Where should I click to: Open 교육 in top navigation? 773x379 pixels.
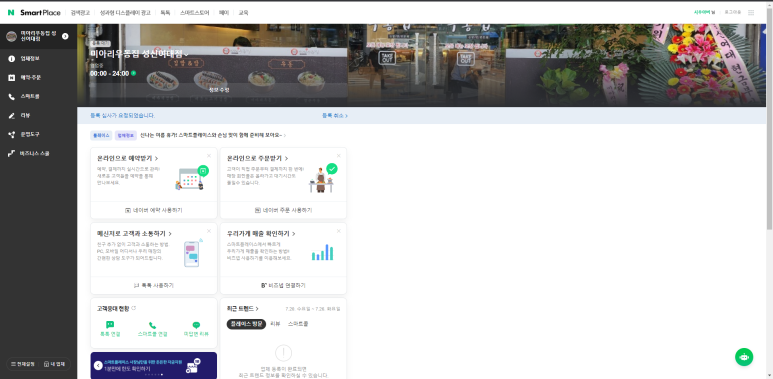click(244, 13)
